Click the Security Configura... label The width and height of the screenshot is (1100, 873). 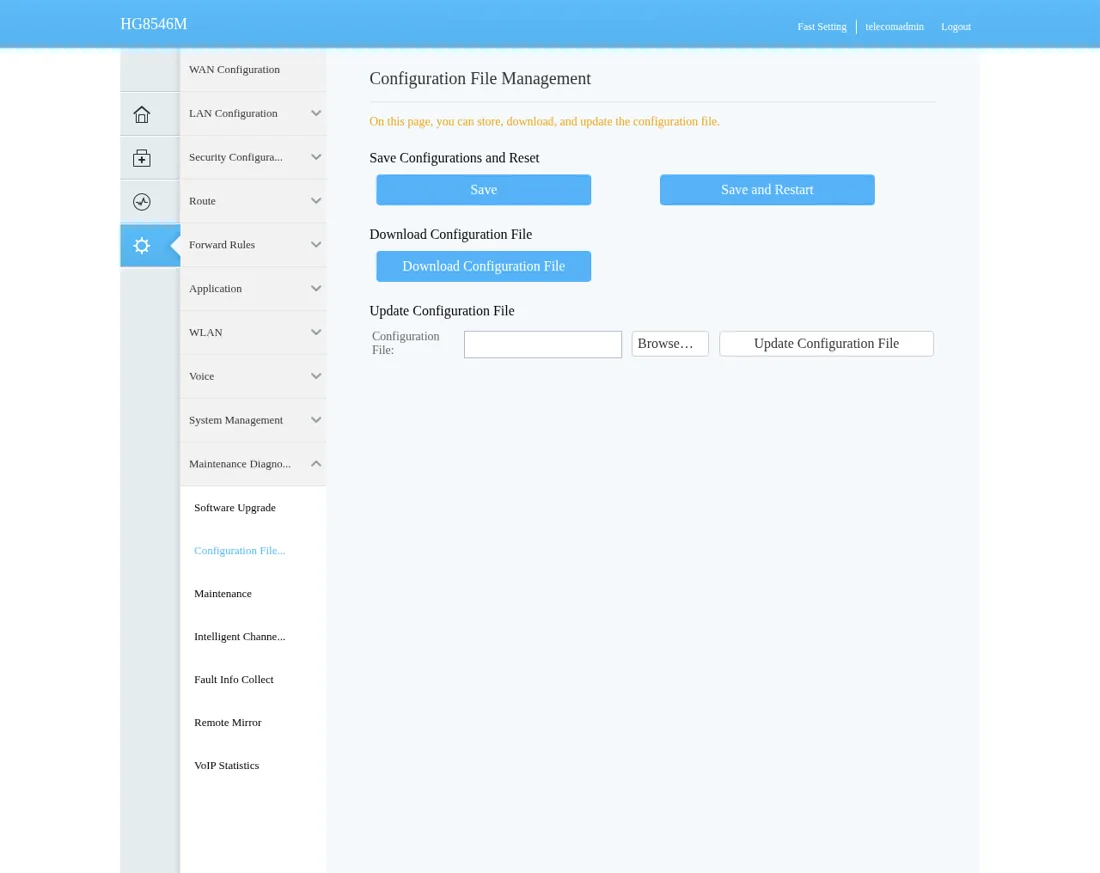(236, 157)
